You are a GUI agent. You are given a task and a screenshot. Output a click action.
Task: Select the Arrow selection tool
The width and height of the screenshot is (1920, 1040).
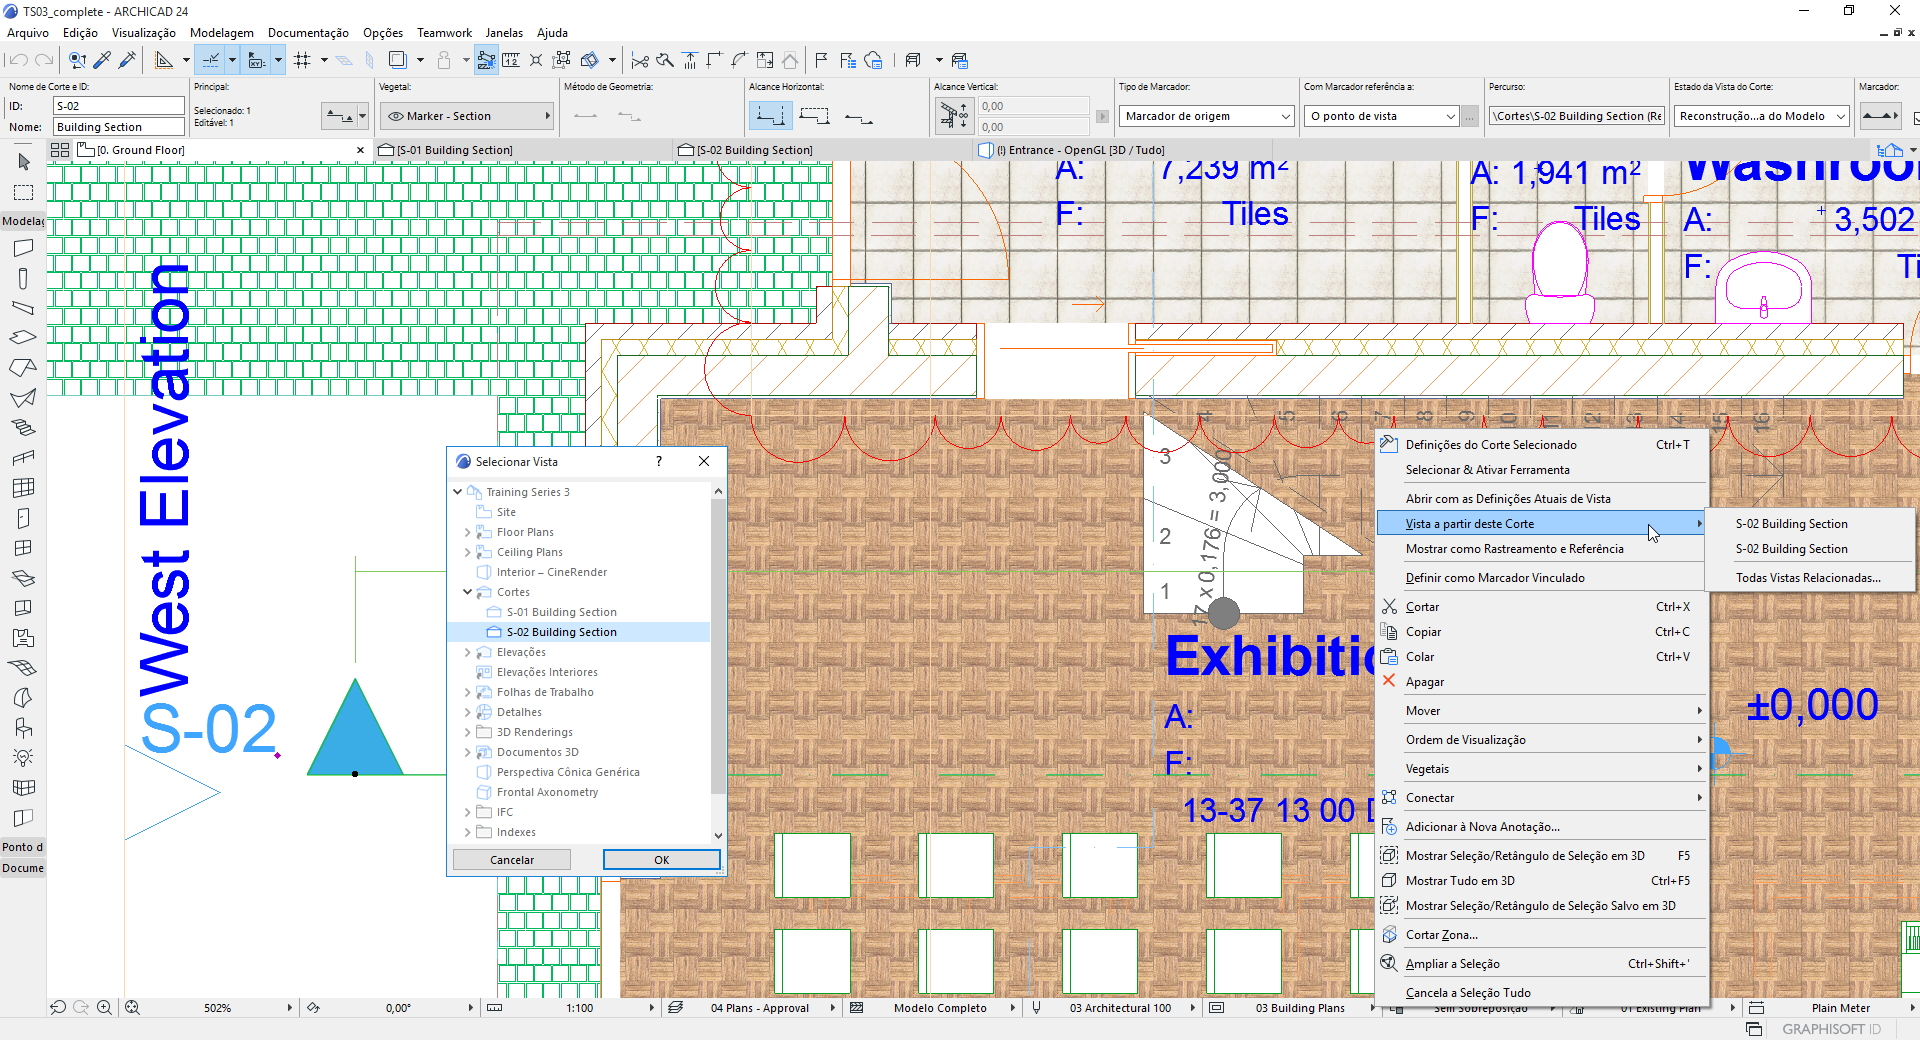pos(23,163)
